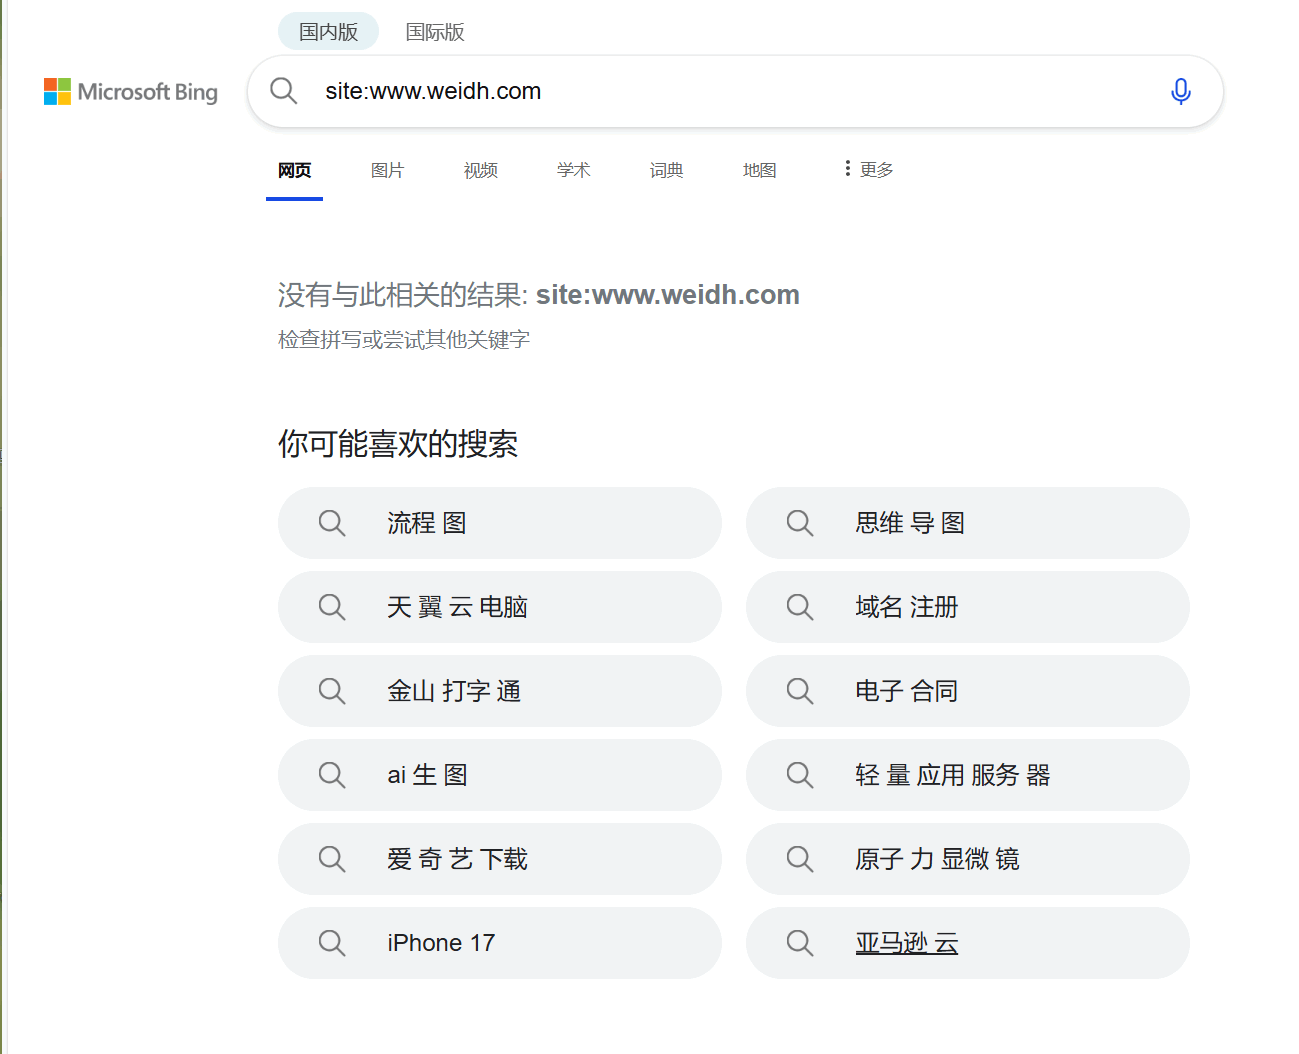Viewport: 1299px width, 1054px height.
Task: Click magnifier icon beside 亚马逊 云
Action: [800, 943]
